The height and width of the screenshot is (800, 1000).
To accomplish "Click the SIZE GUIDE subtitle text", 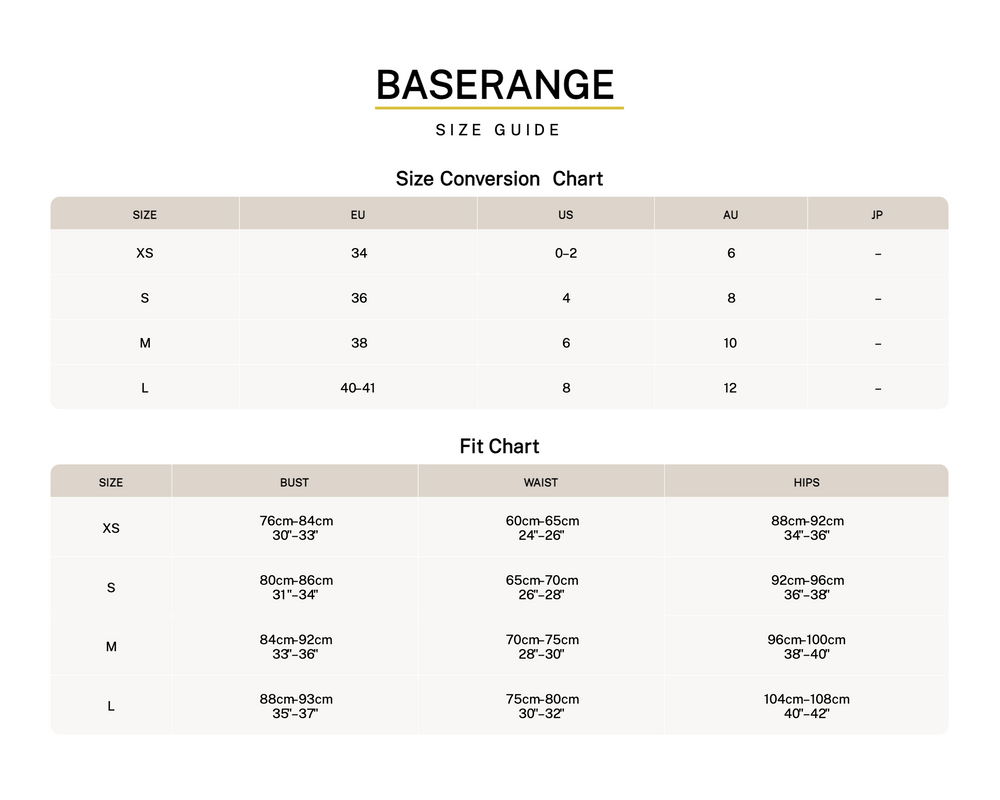I will 498,130.
